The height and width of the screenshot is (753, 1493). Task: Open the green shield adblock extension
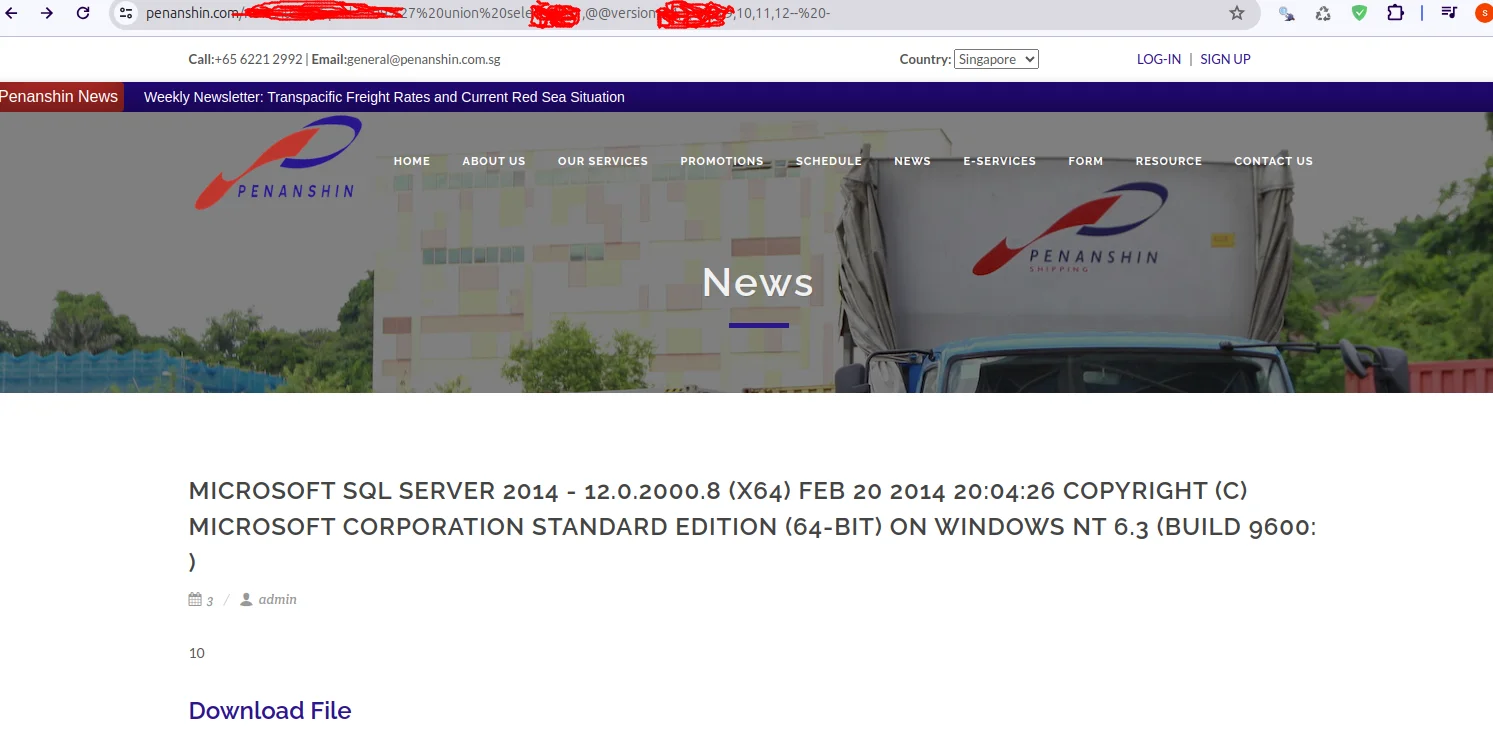[x=1359, y=13]
